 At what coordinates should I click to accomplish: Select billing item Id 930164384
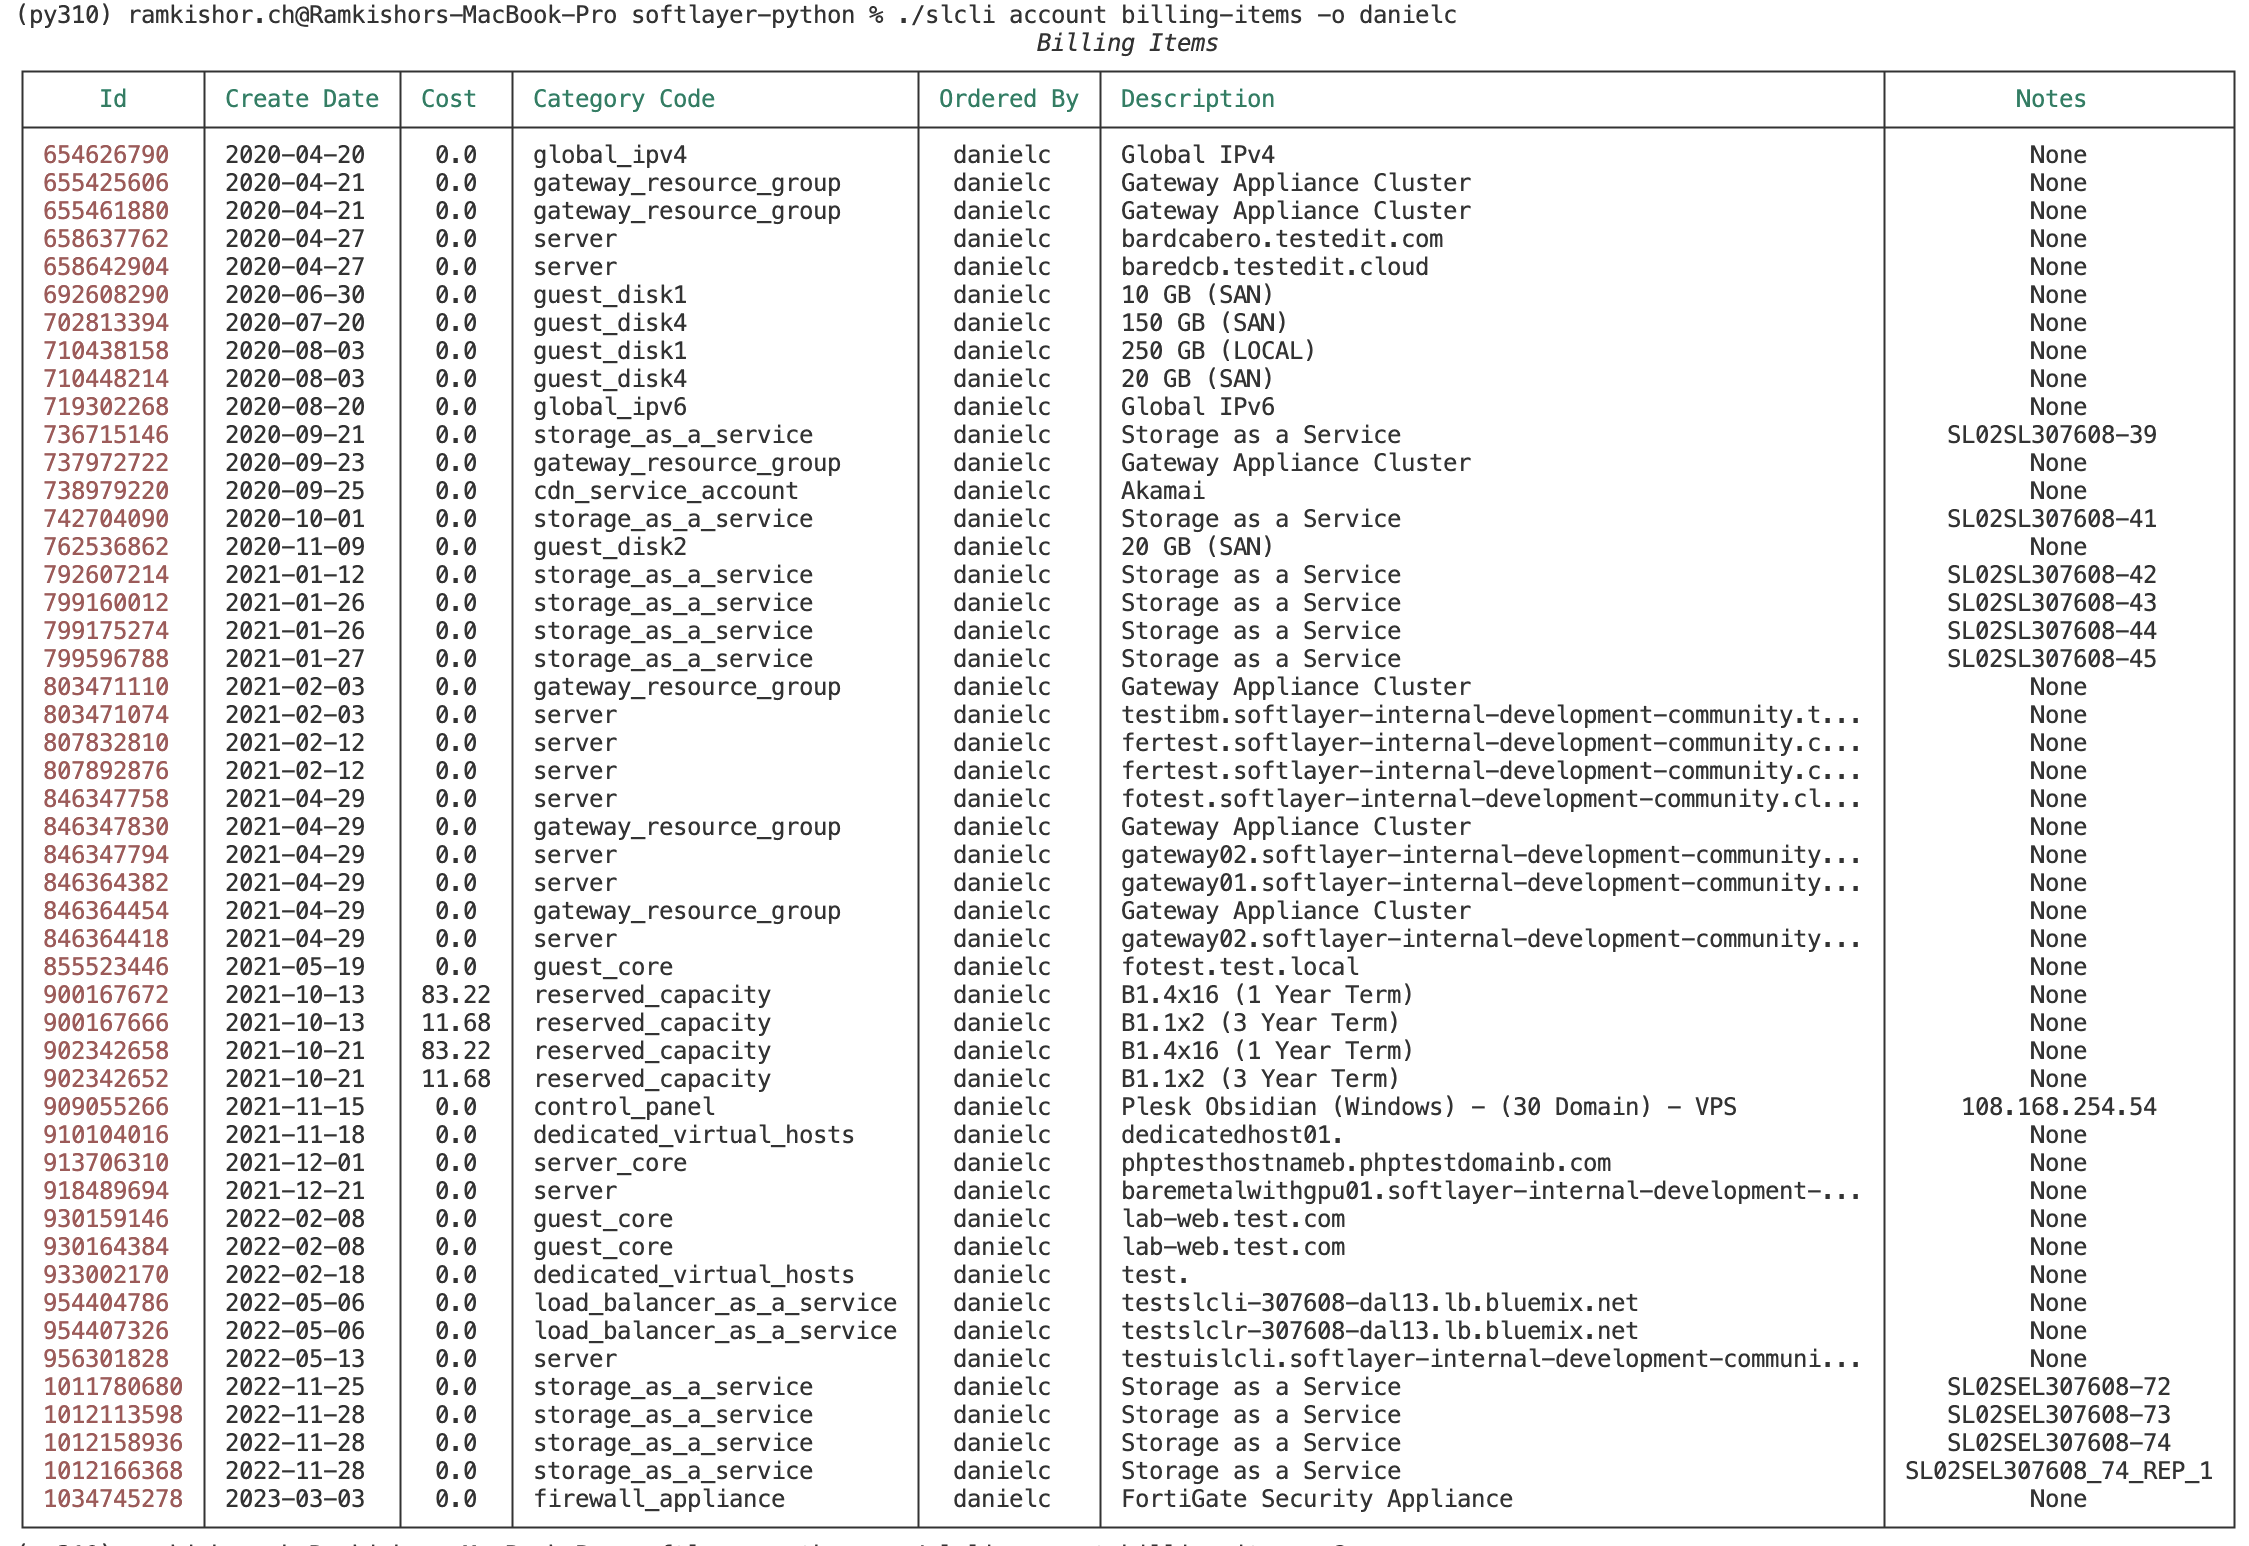[106, 1247]
